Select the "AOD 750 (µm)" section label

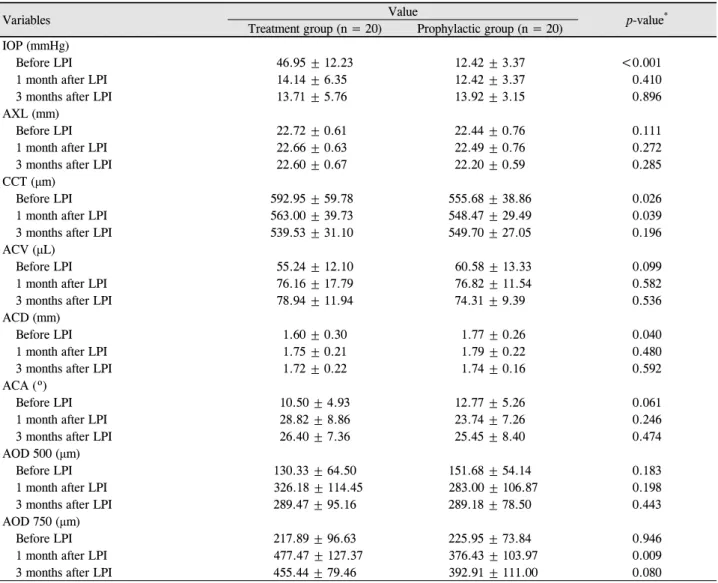[41, 522]
